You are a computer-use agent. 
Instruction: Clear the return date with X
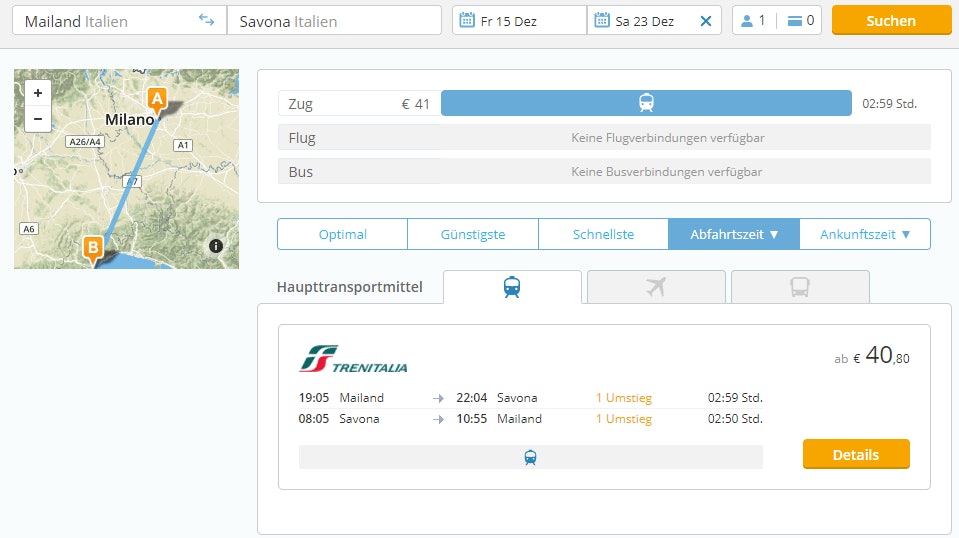pos(706,21)
